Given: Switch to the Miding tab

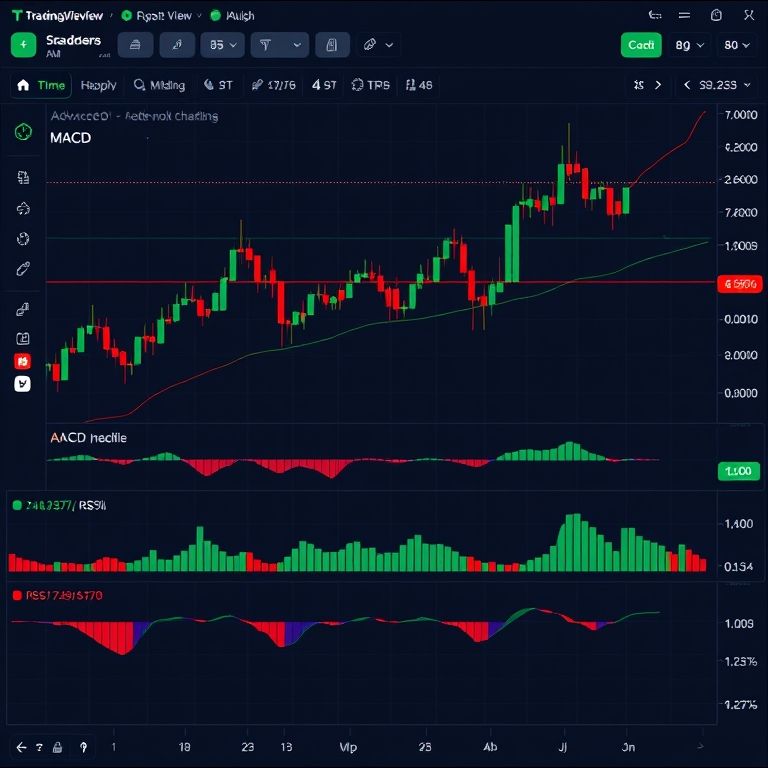Looking at the screenshot, I should [159, 85].
